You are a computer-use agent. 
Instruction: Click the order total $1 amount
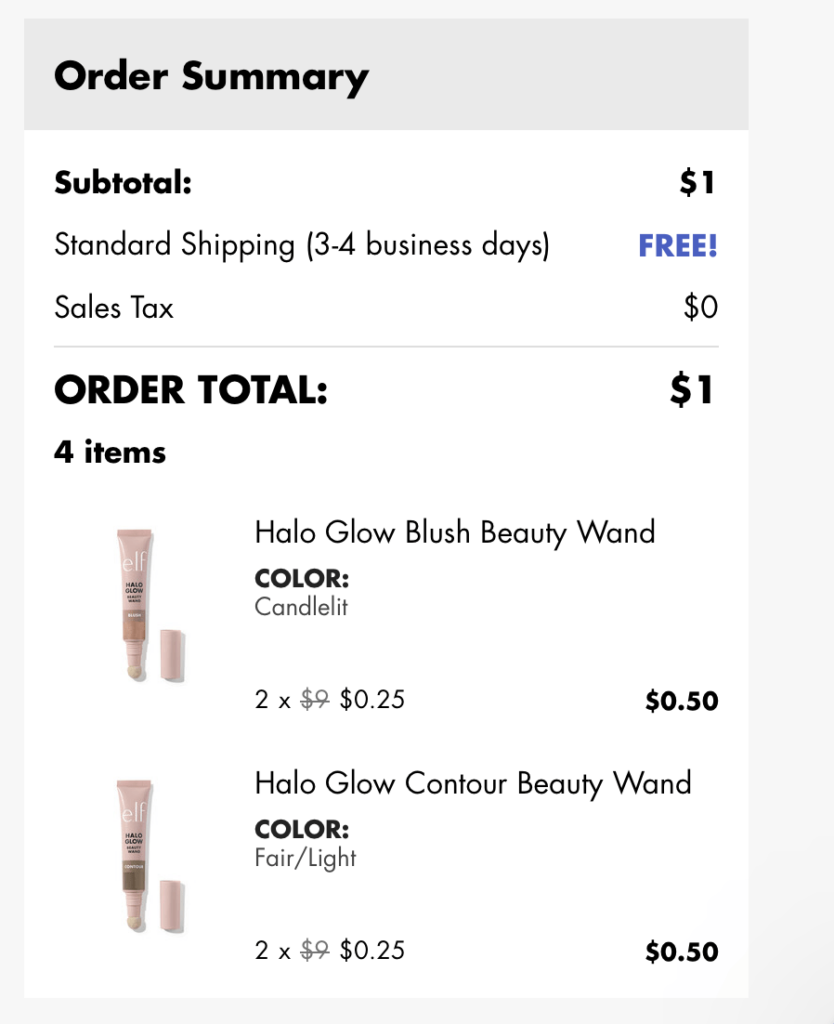tap(692, 391)
